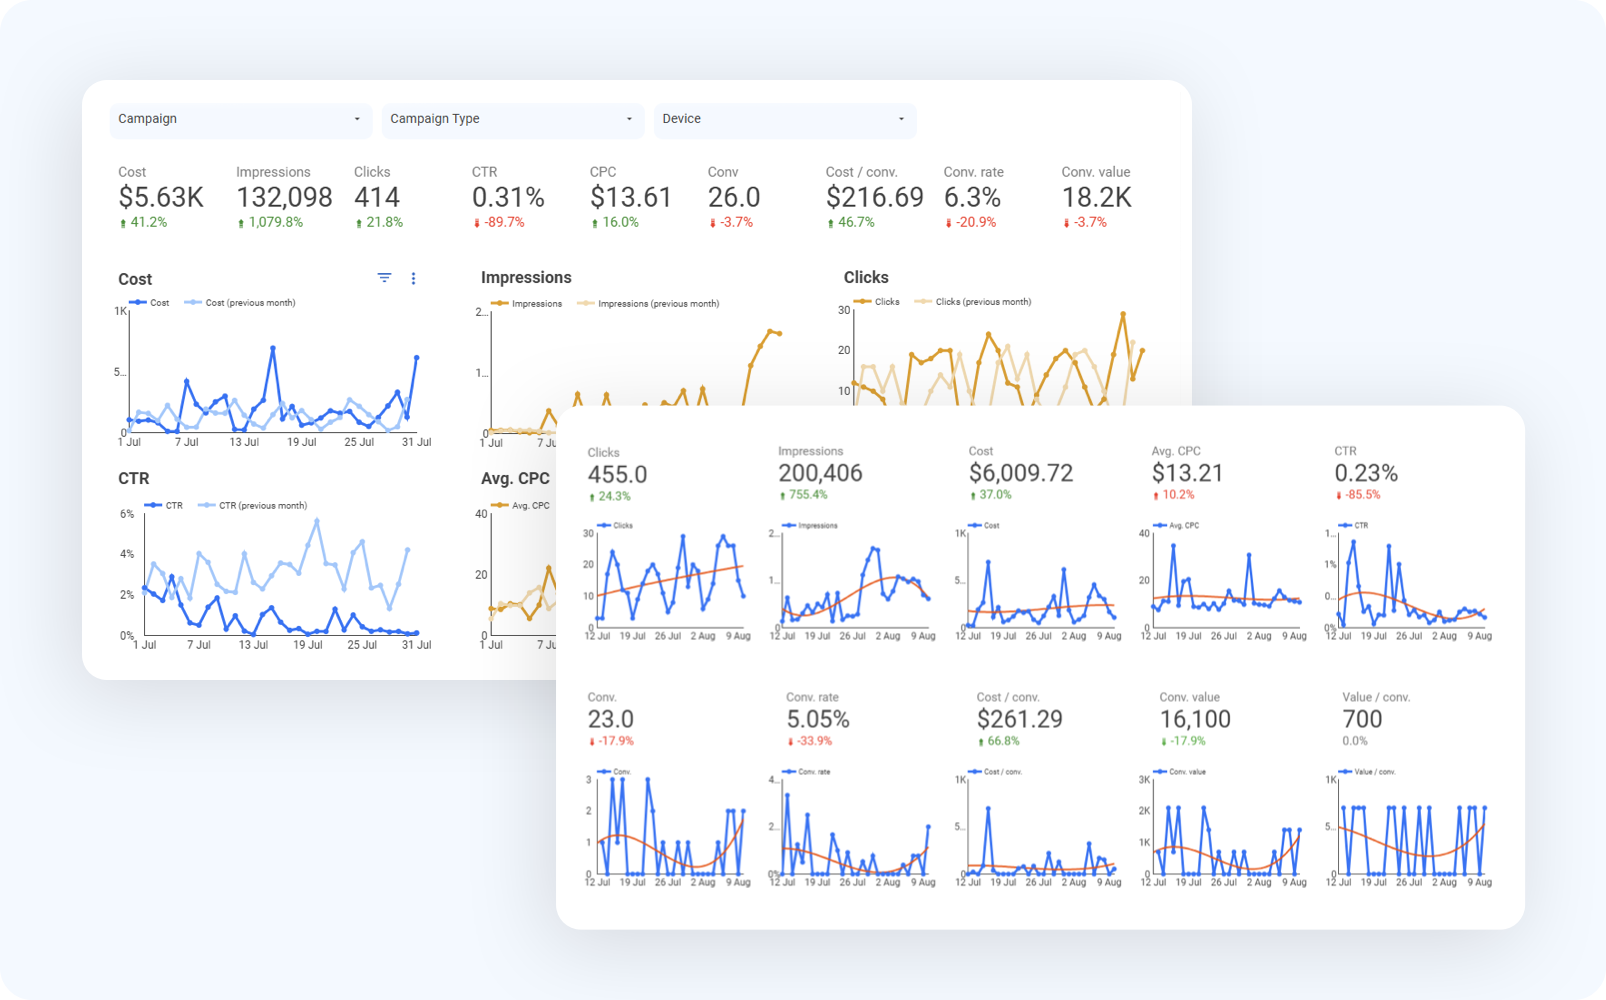This screenshot has width=1606, height=1000.
Task: Open the filter icon on the Cost chart
Action: pyautogui.click(x=384, y=278)
